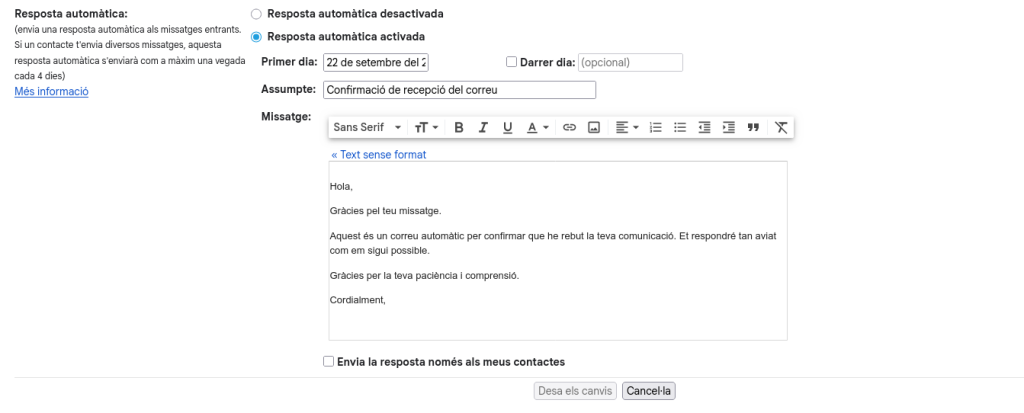The image size is (1024, 413).
Task: Create a bulleted list
Action: tap(680, 128)
